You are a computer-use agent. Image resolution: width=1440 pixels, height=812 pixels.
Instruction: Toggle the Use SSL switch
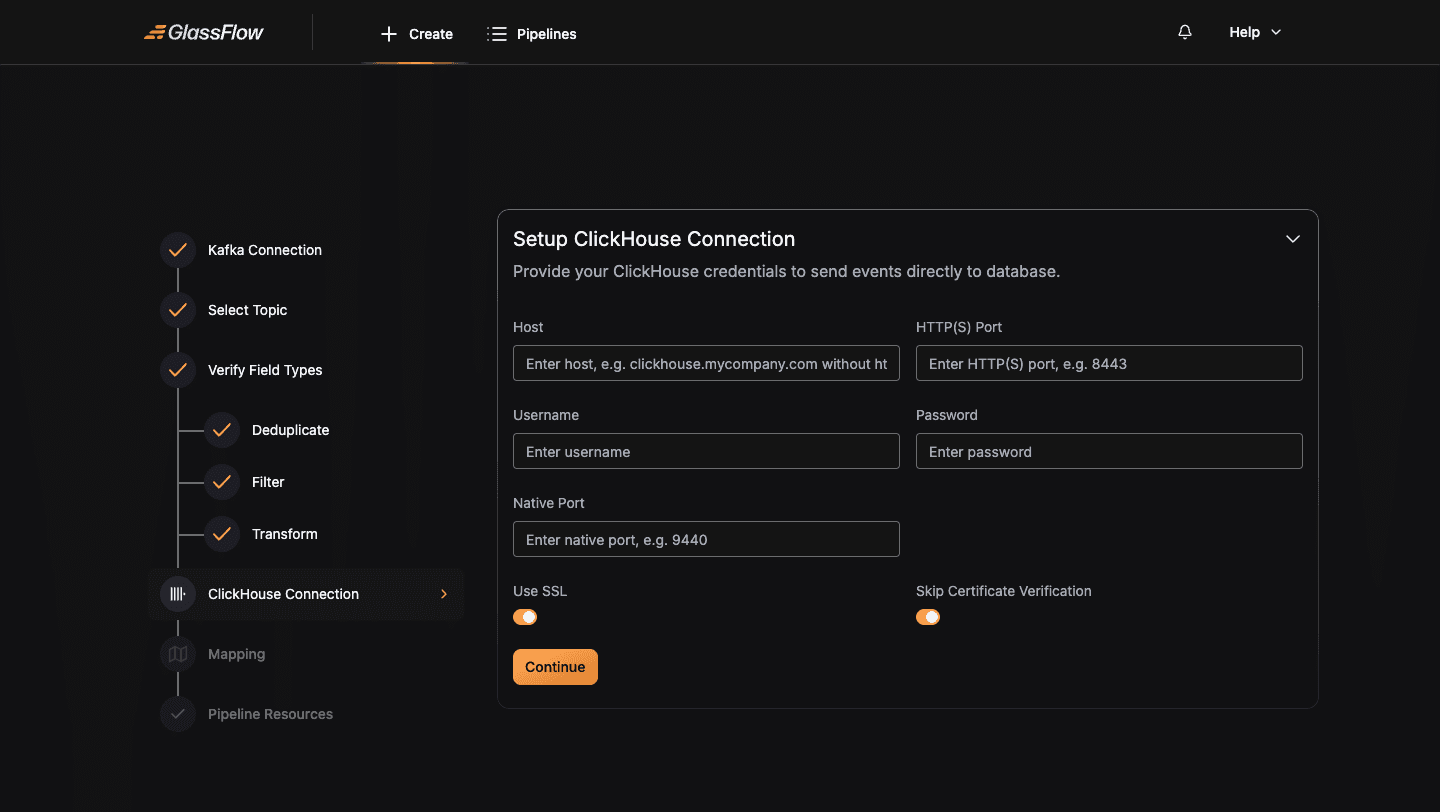coord(525,617)
